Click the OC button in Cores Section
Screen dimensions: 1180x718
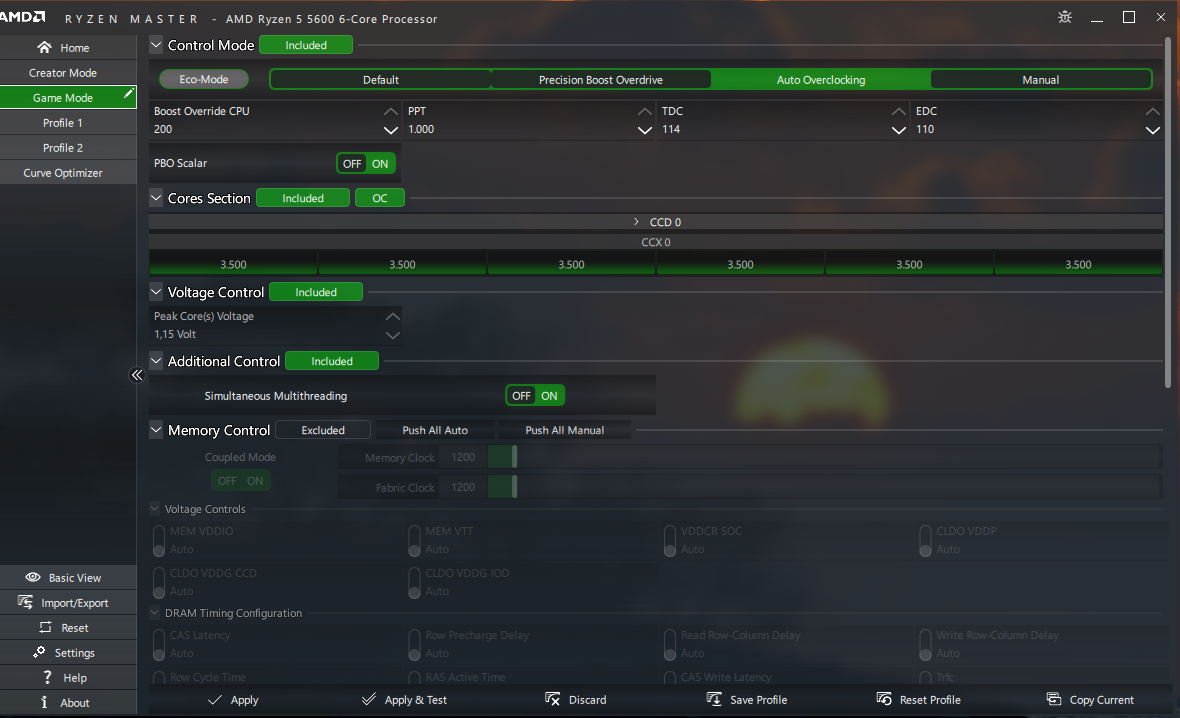[x=380, y=198]
